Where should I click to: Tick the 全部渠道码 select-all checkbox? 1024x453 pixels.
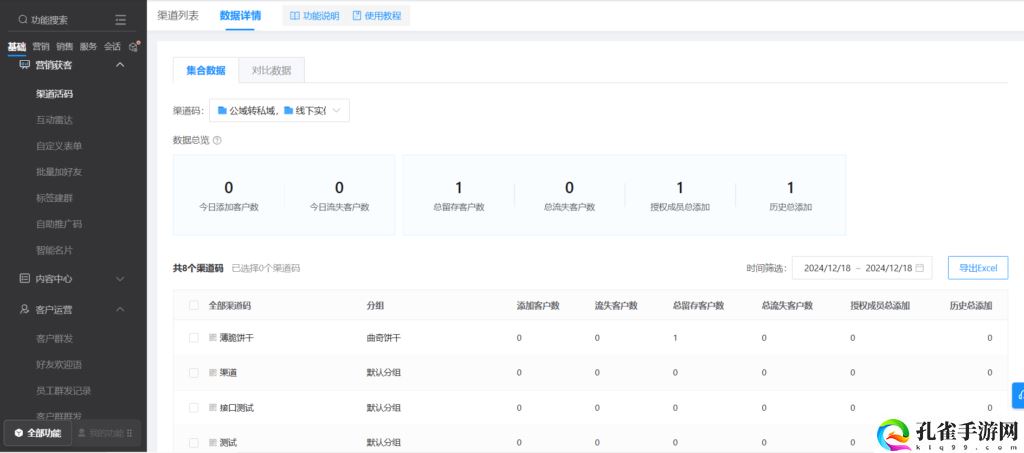tap(193, 305)
